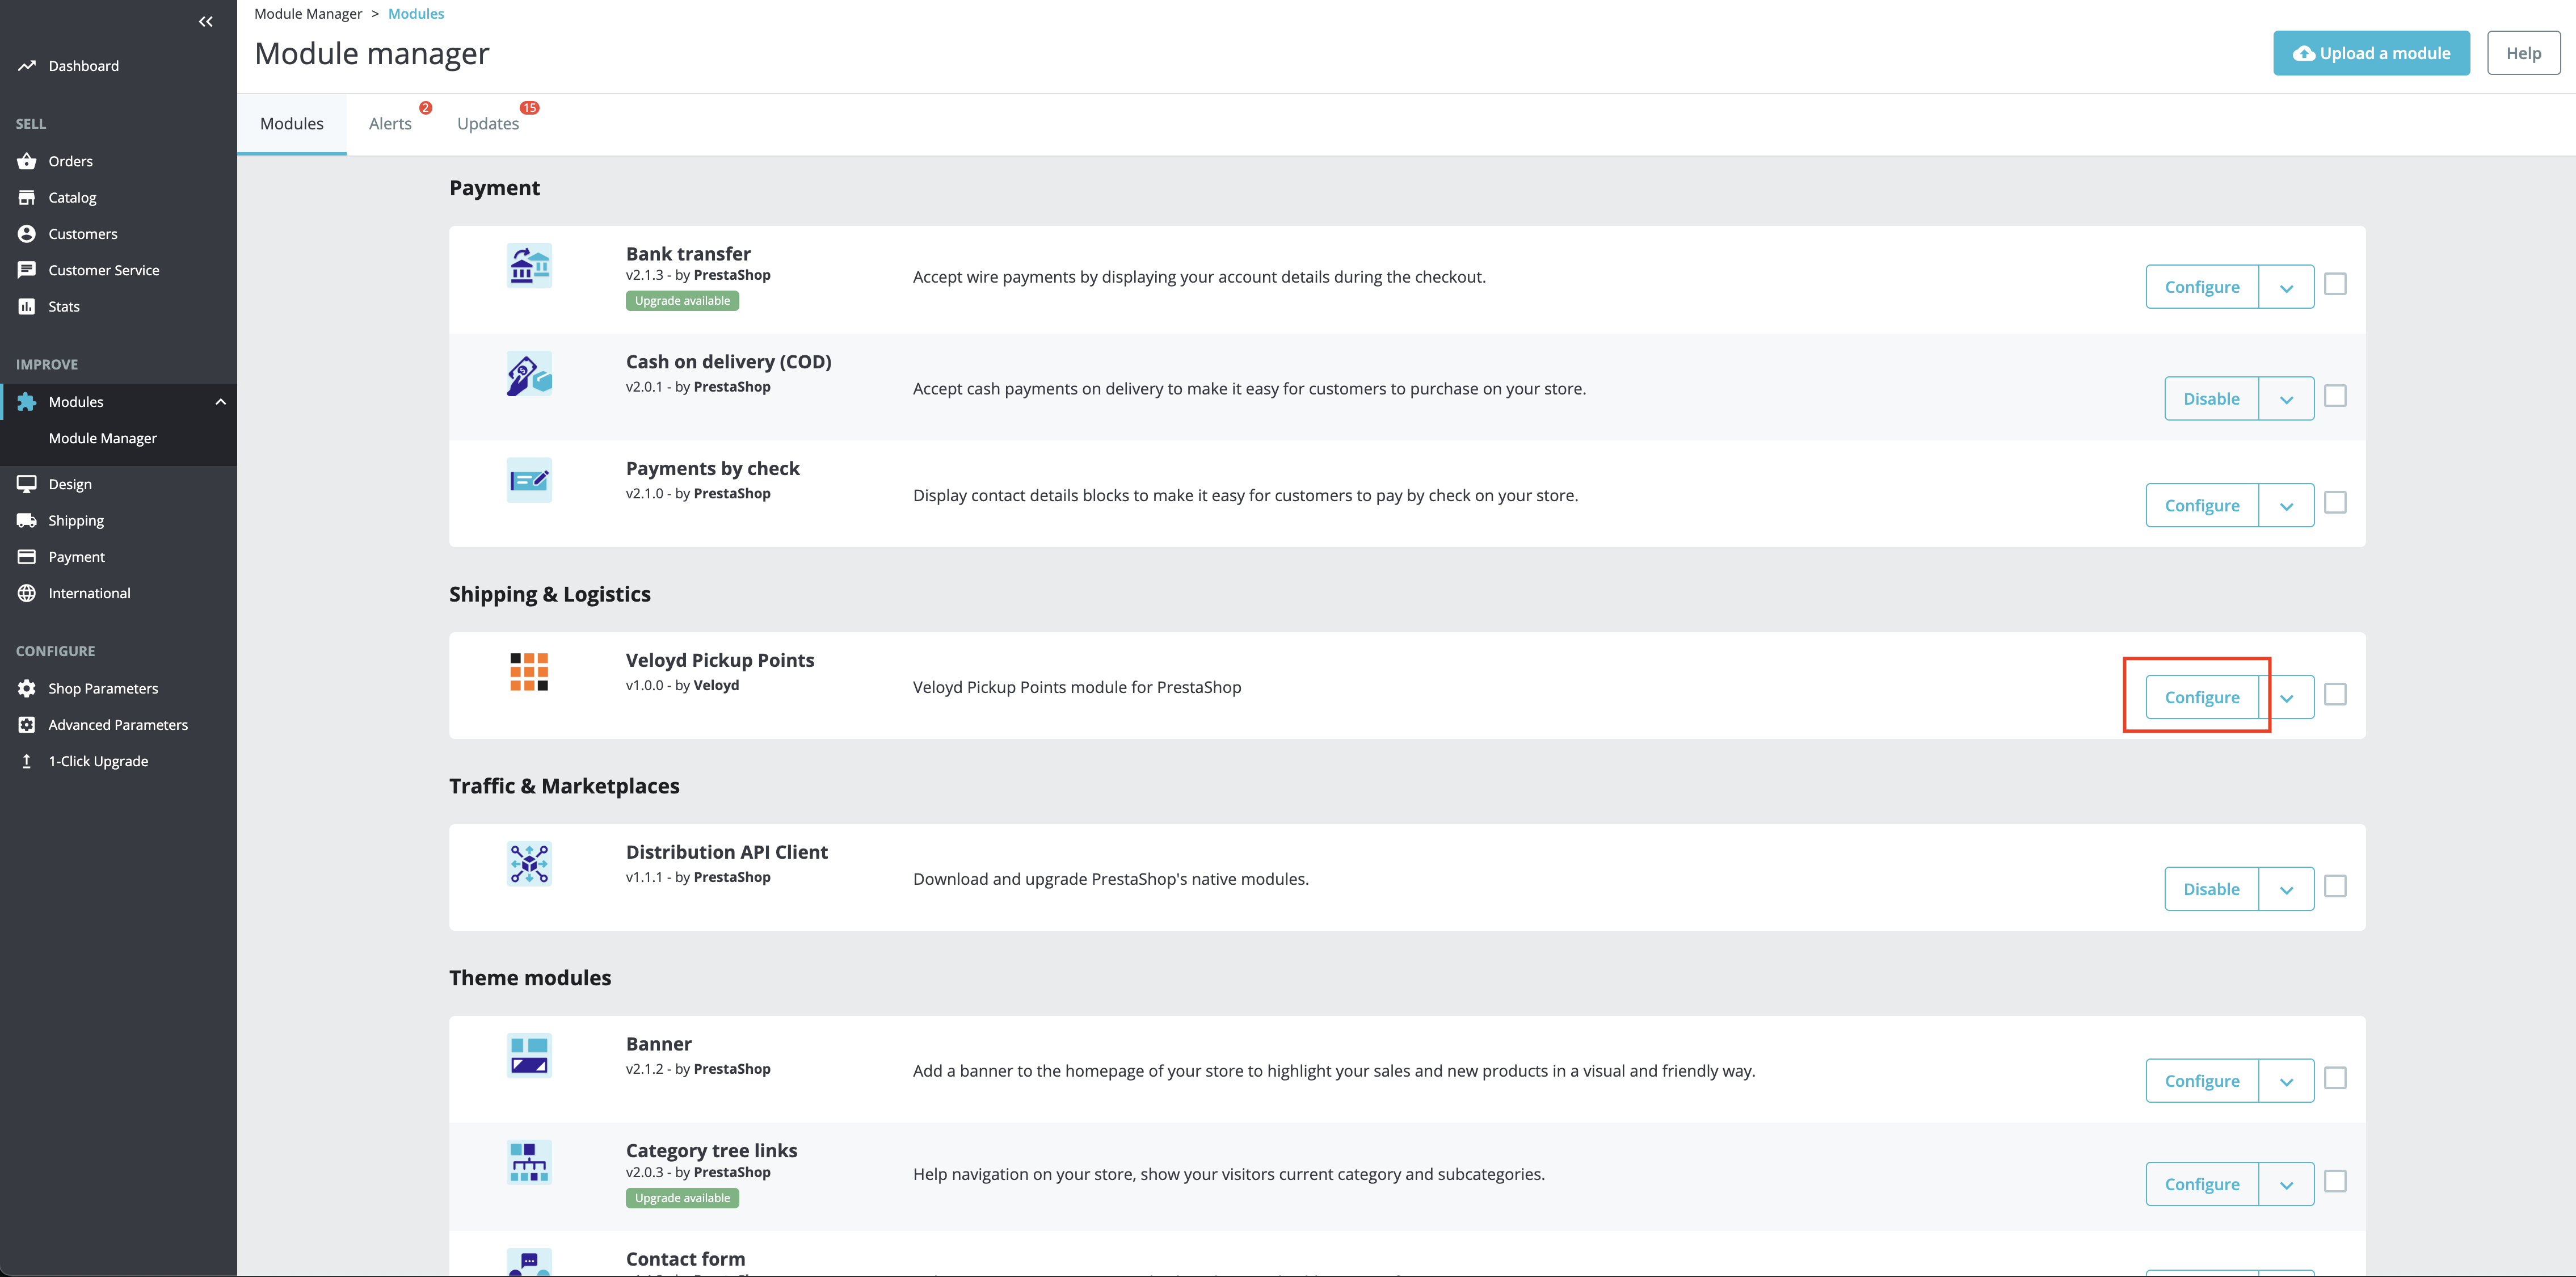
Task: Click the Modules breadcrumb link
Action: pos(416,14)
